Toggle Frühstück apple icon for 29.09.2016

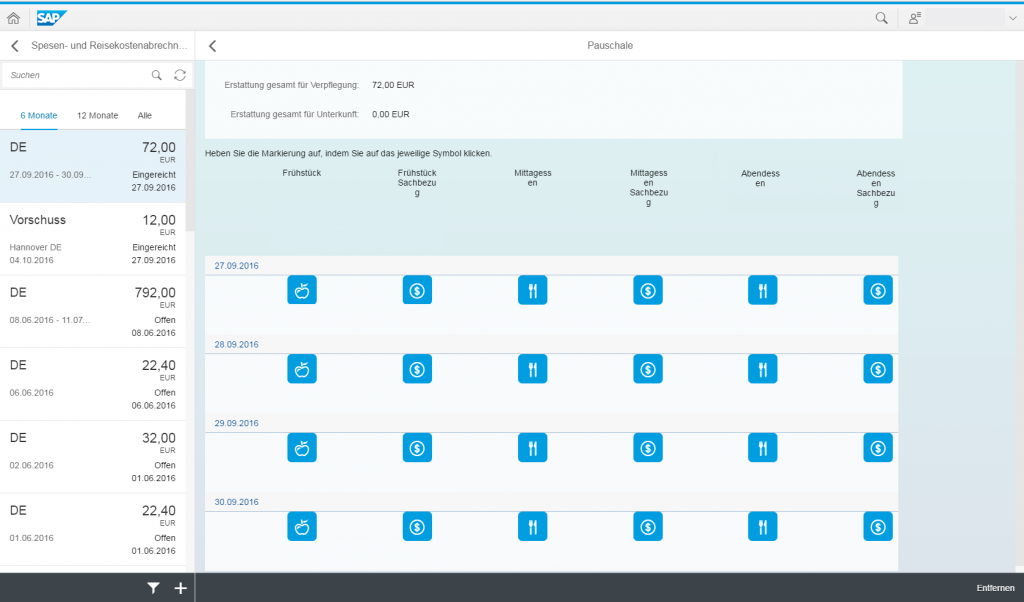click(x=302, y=447)
